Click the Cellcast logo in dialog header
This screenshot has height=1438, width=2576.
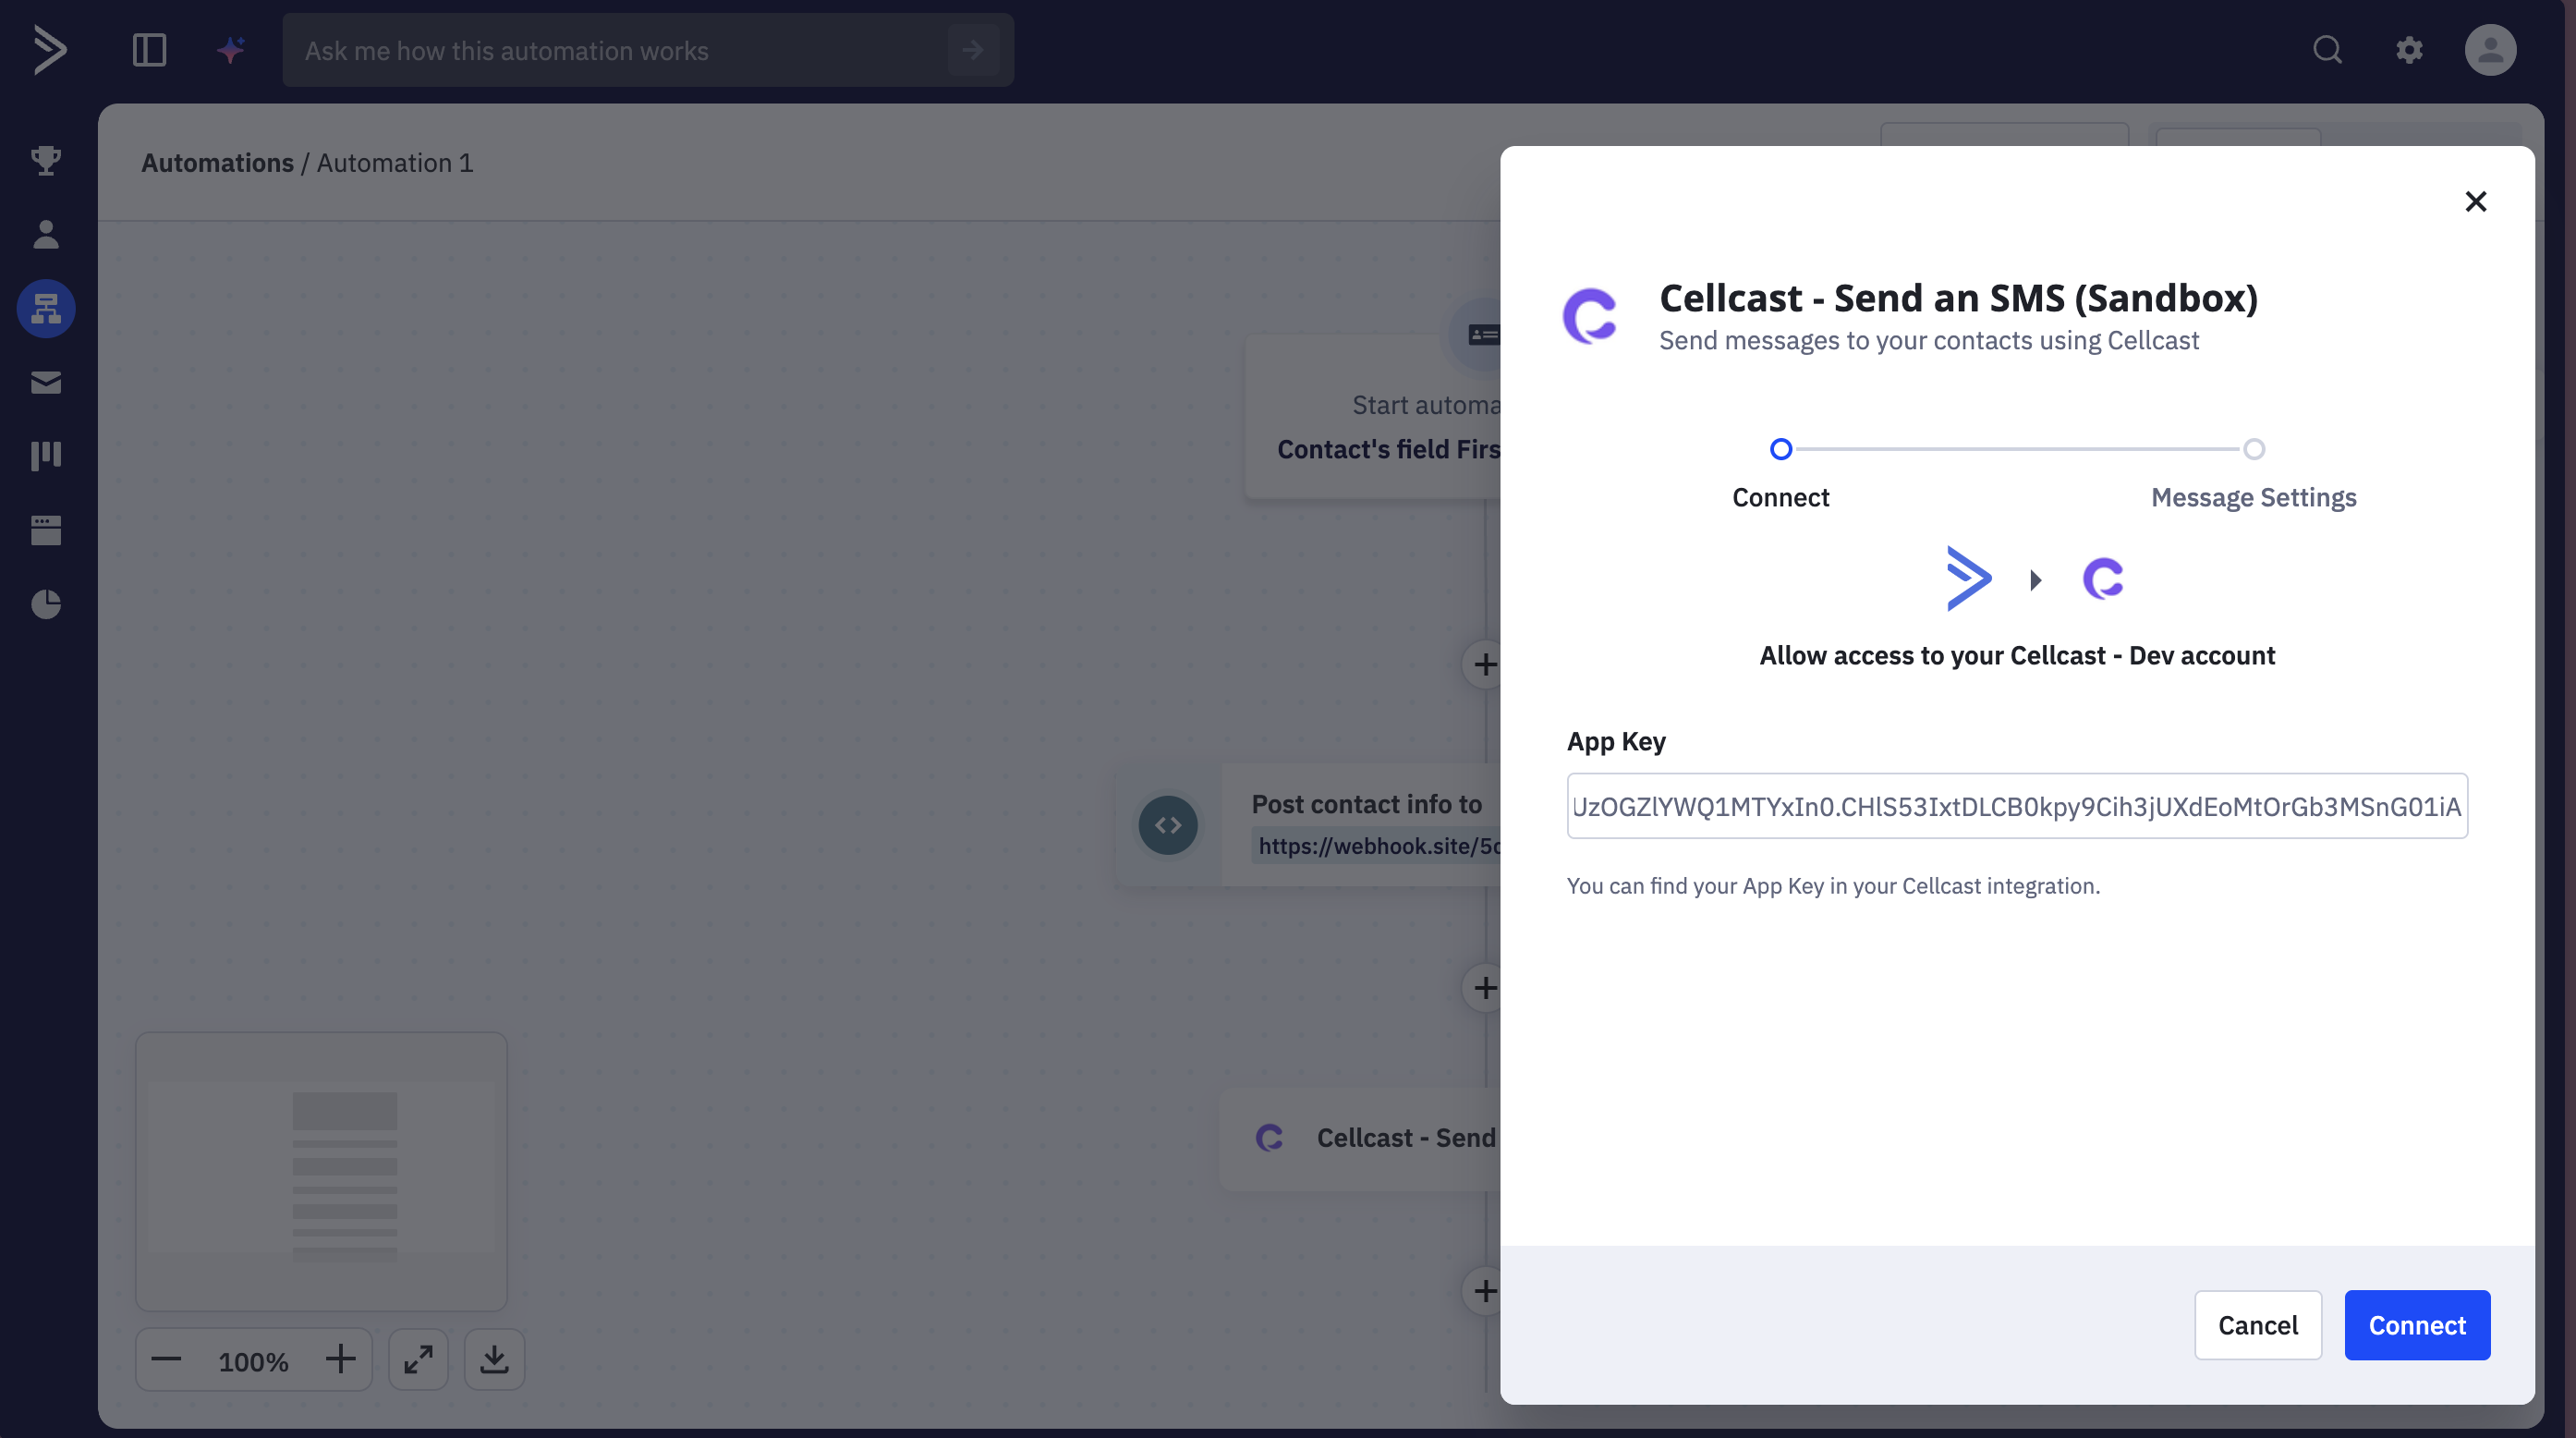1590,316
